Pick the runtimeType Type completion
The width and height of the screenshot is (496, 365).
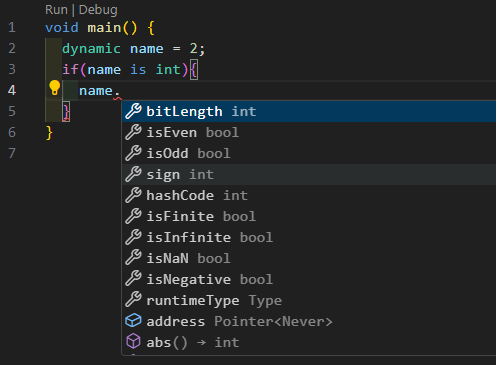tap(309, 300)
